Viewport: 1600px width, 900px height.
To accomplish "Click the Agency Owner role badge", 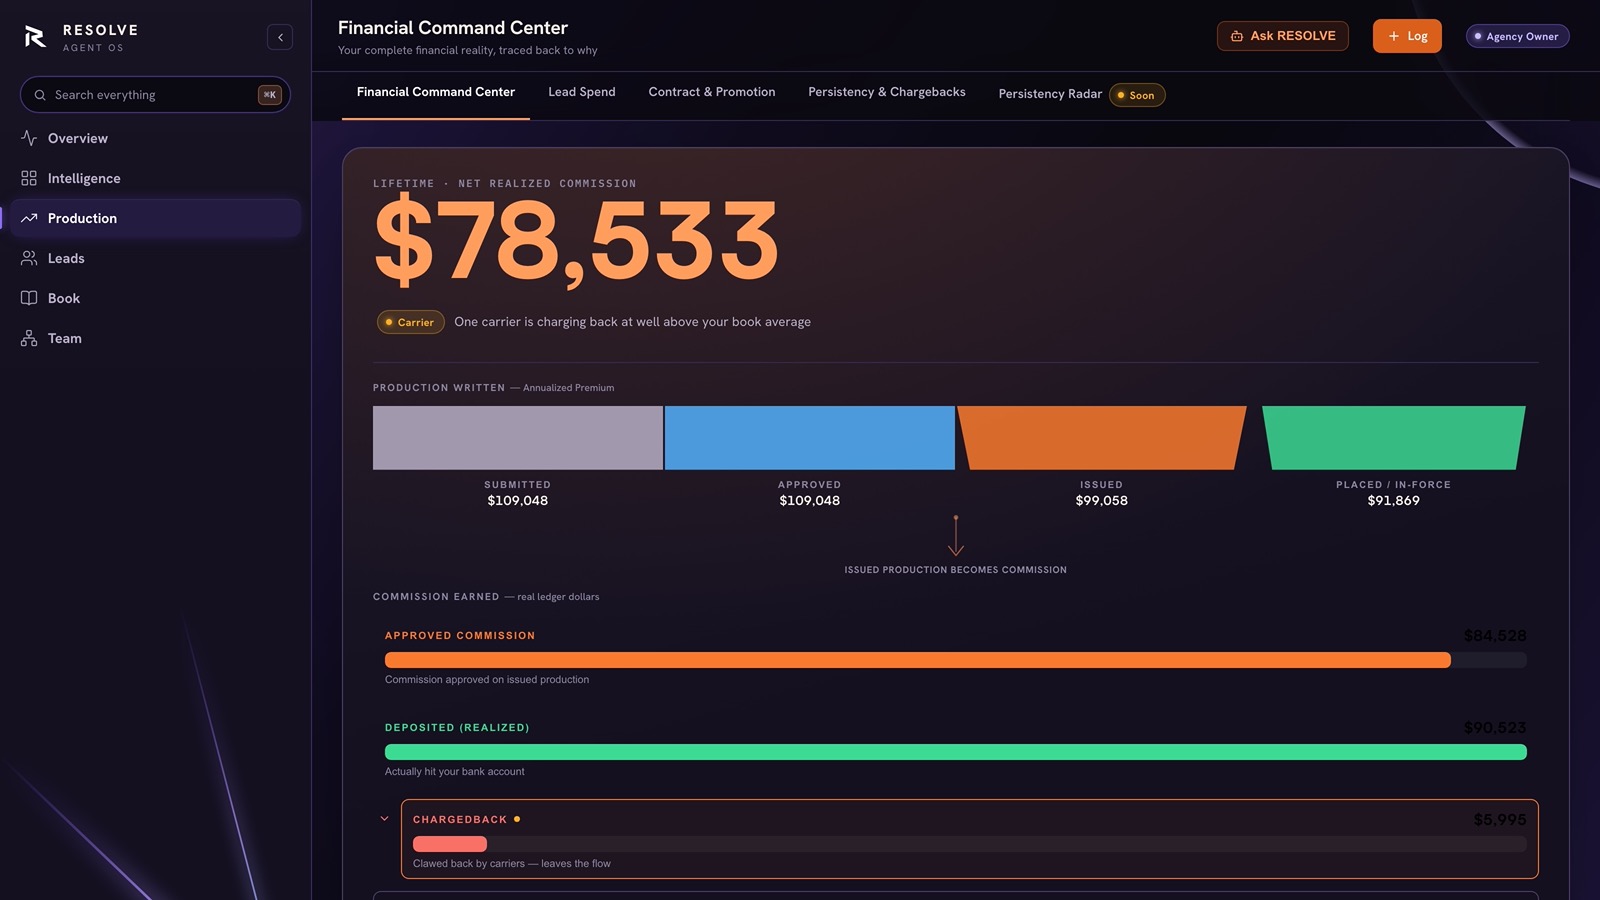I will pos(1518,36).
